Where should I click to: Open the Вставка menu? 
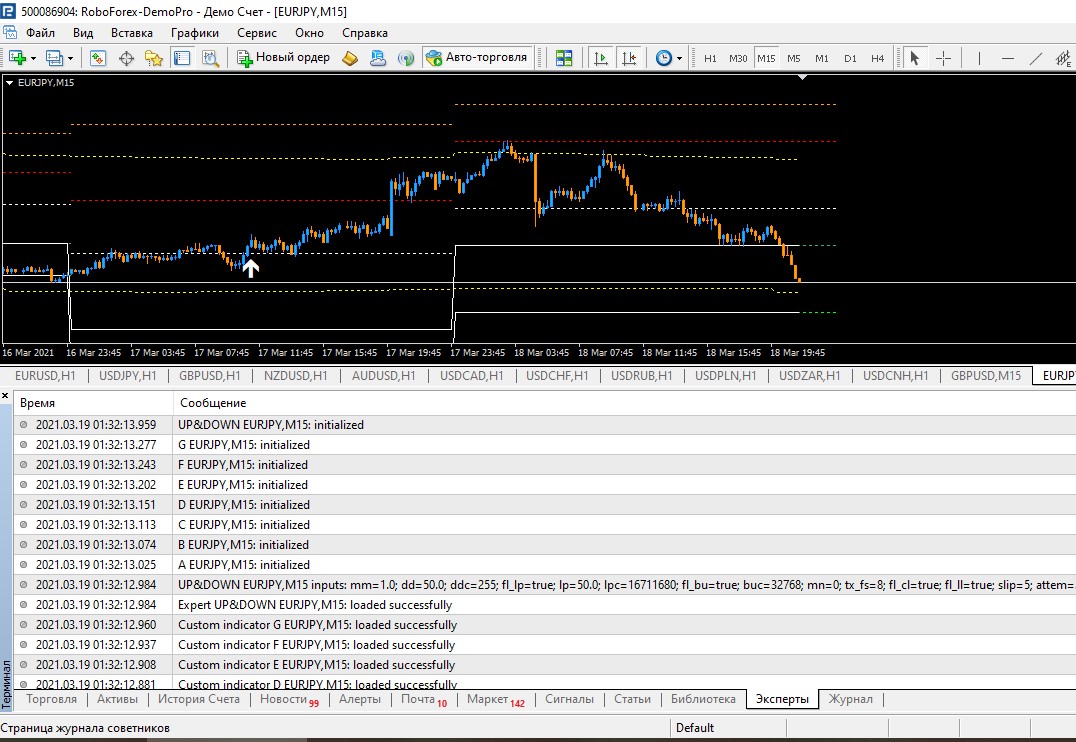[132, 32]
